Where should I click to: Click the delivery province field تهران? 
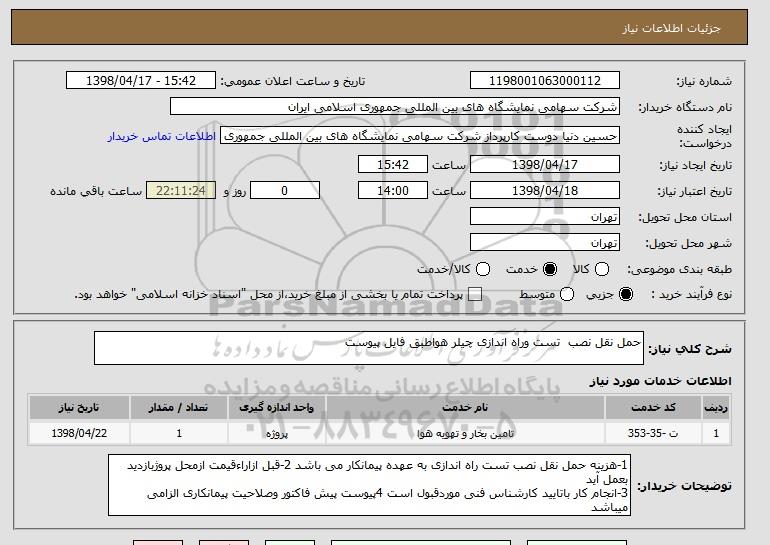click(545, 217)
